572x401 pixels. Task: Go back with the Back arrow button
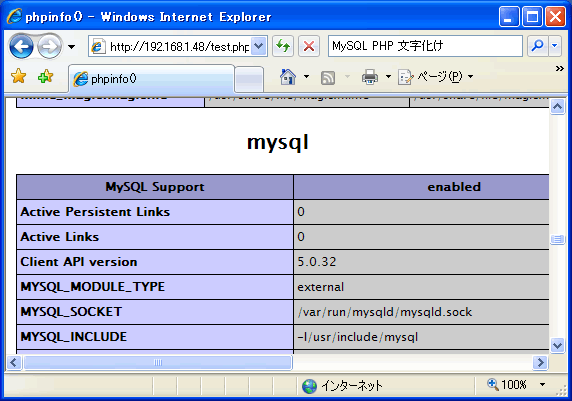[x=22, y=46]
